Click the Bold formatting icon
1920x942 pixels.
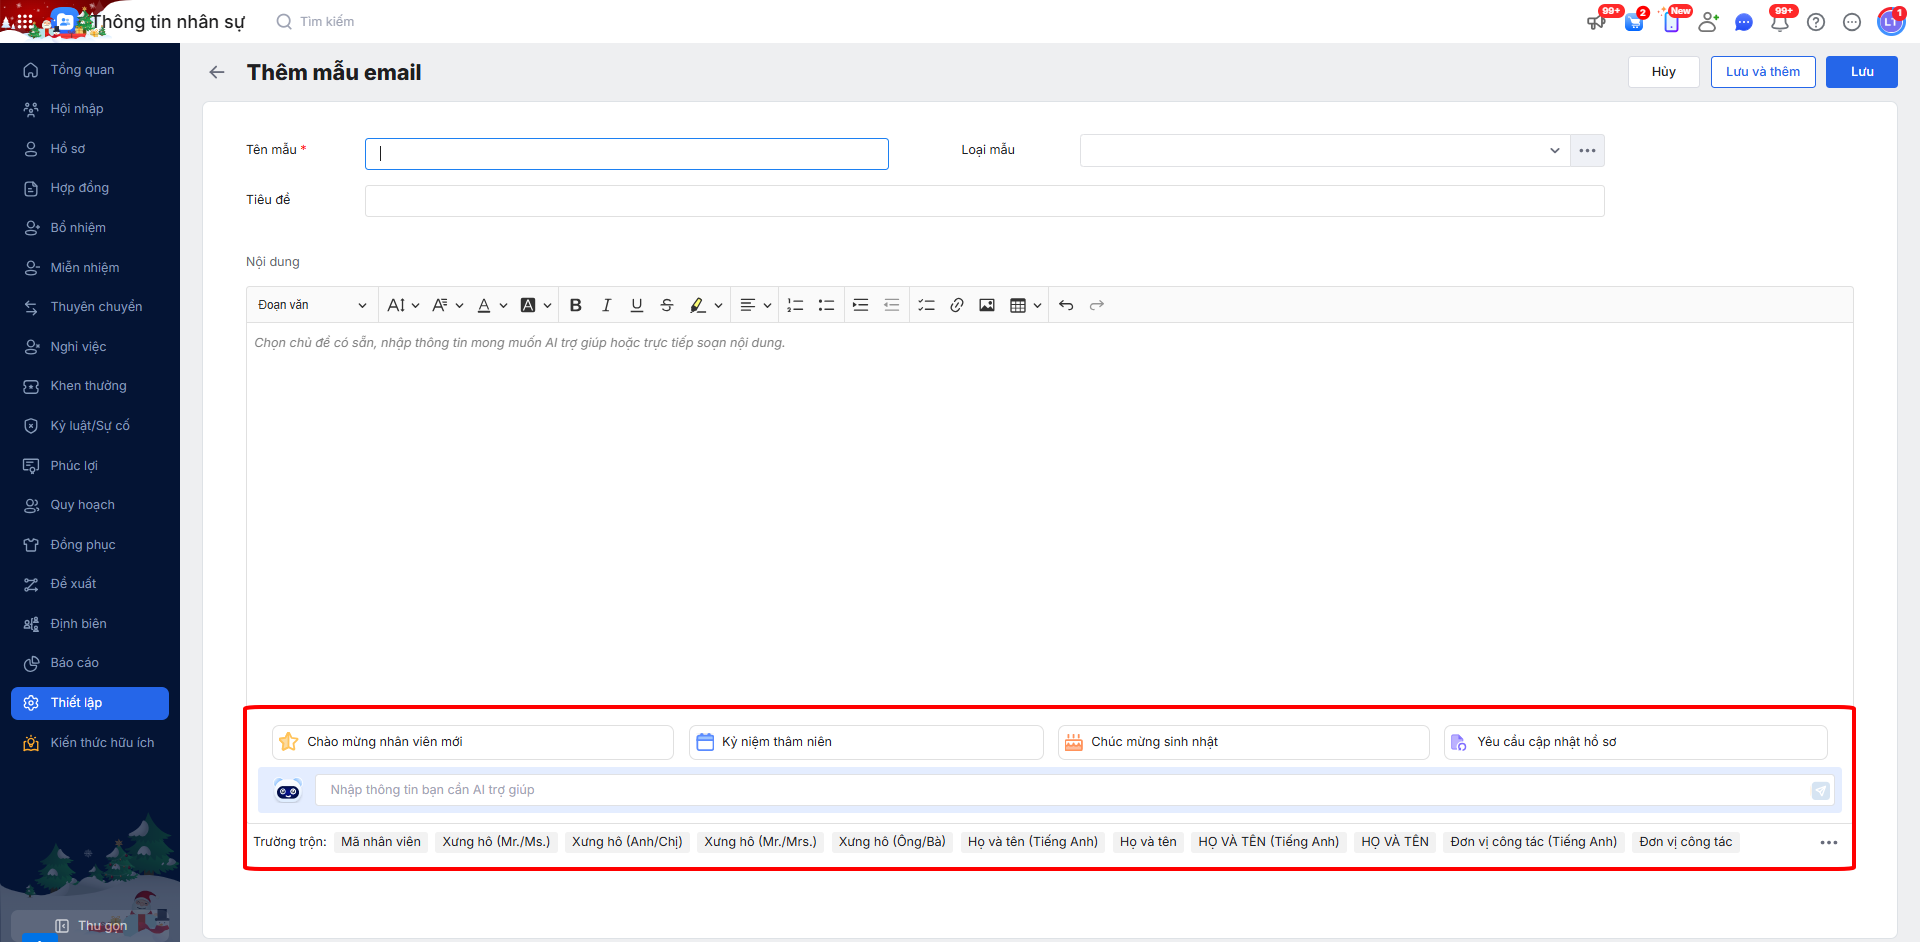(575, 305)
